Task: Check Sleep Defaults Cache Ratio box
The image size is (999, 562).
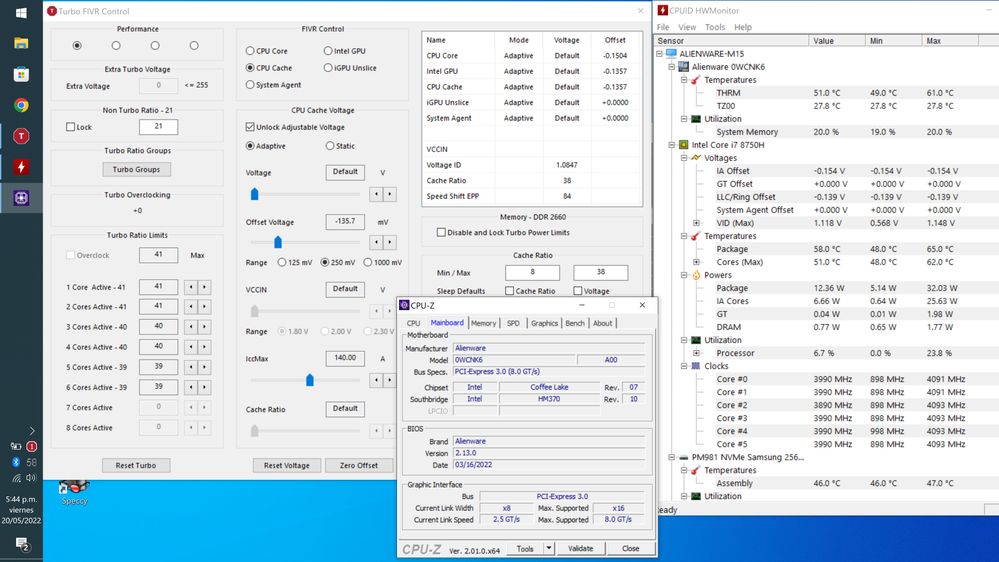Action: click(x=510, y=291)
